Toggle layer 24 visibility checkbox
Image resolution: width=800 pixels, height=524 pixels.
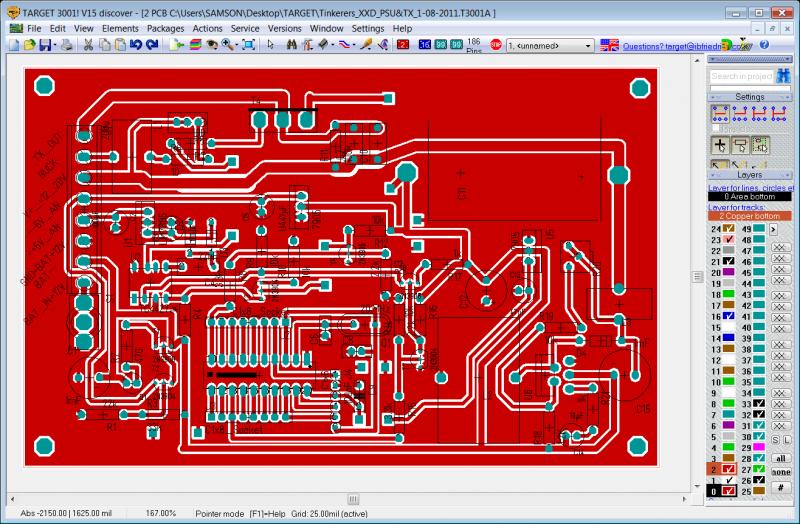point(729,229)
